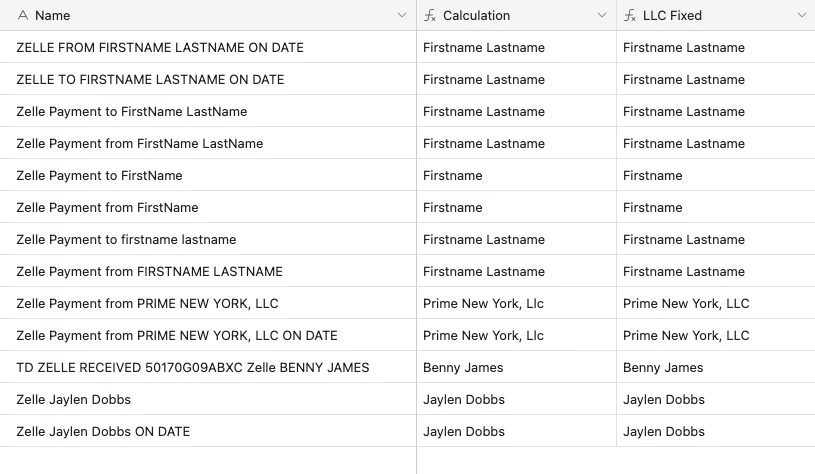This screenshot has width=815, height=474.
Task: Click the TD ZELLE RECEIVED 50170G09ABXC name cell
Action: click(x=208, y=367)
